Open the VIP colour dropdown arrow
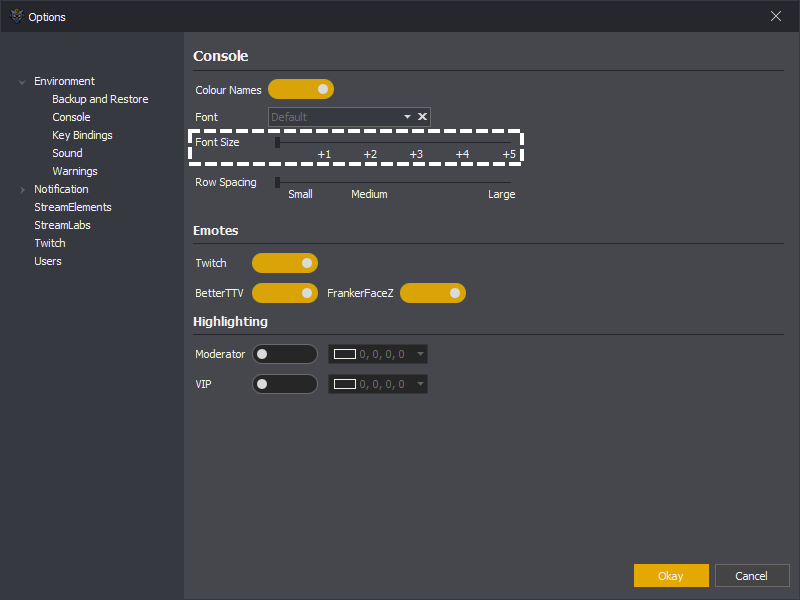The width and height of the screenshot is (800, 600). click(x=420, y=384)
